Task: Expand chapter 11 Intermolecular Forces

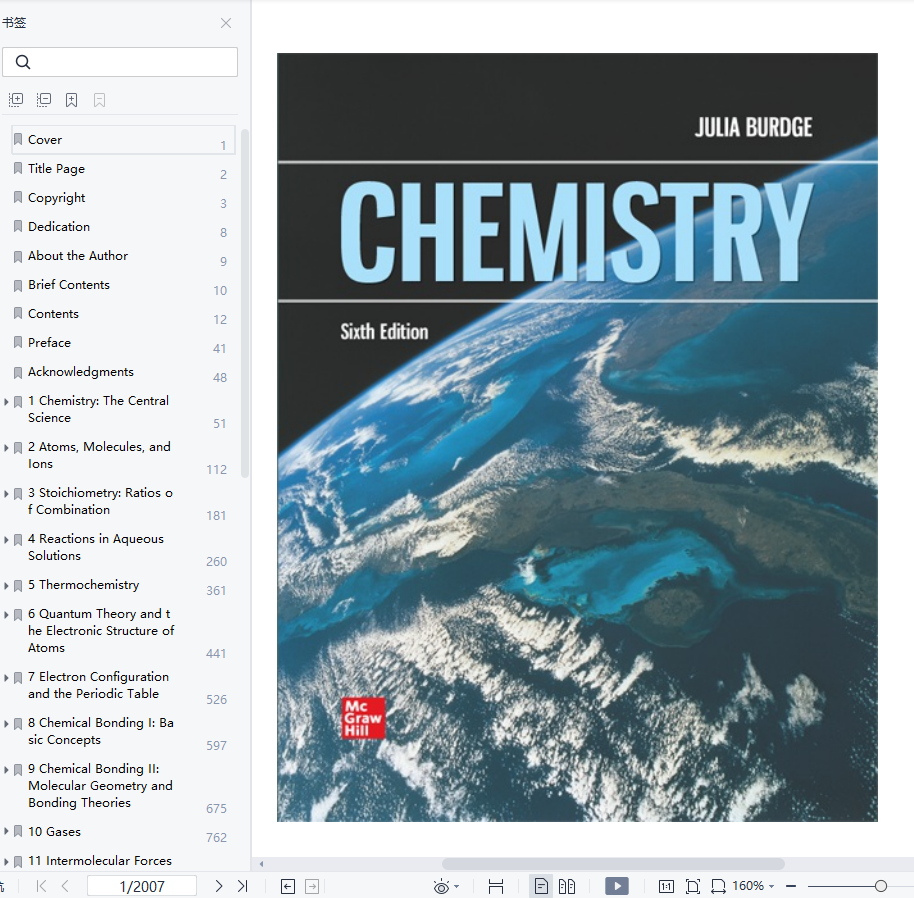Action: [6, 861]
